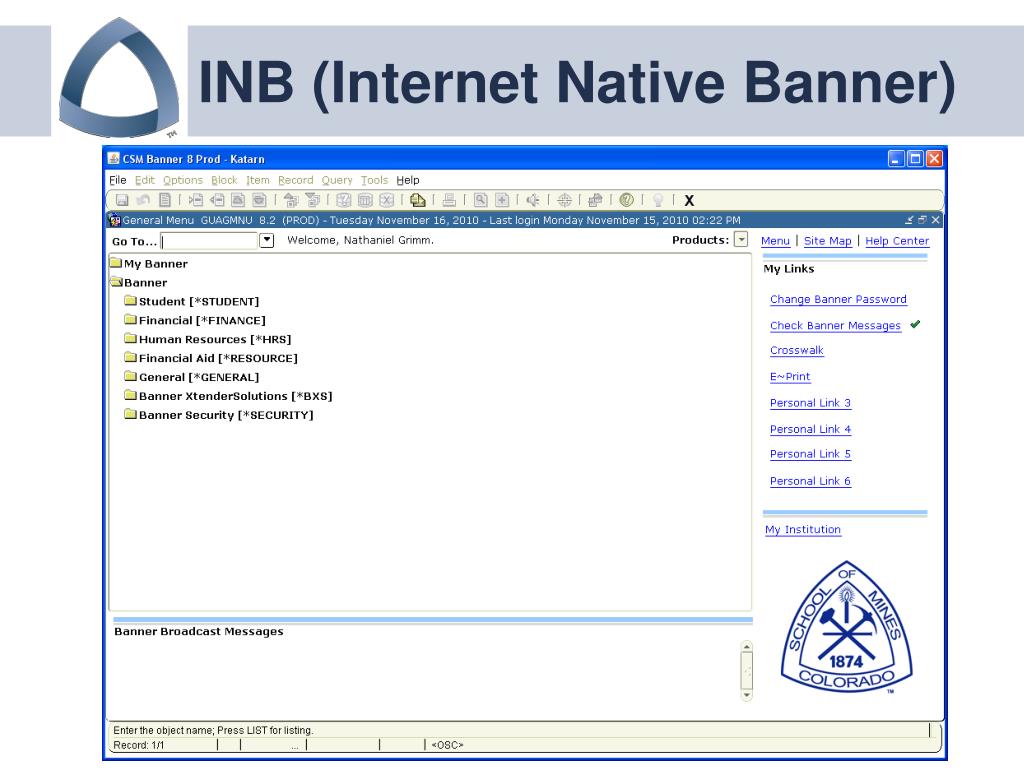Click the Execute Query icon
This screenshot has height=768, width=1024.
point(365,200)
